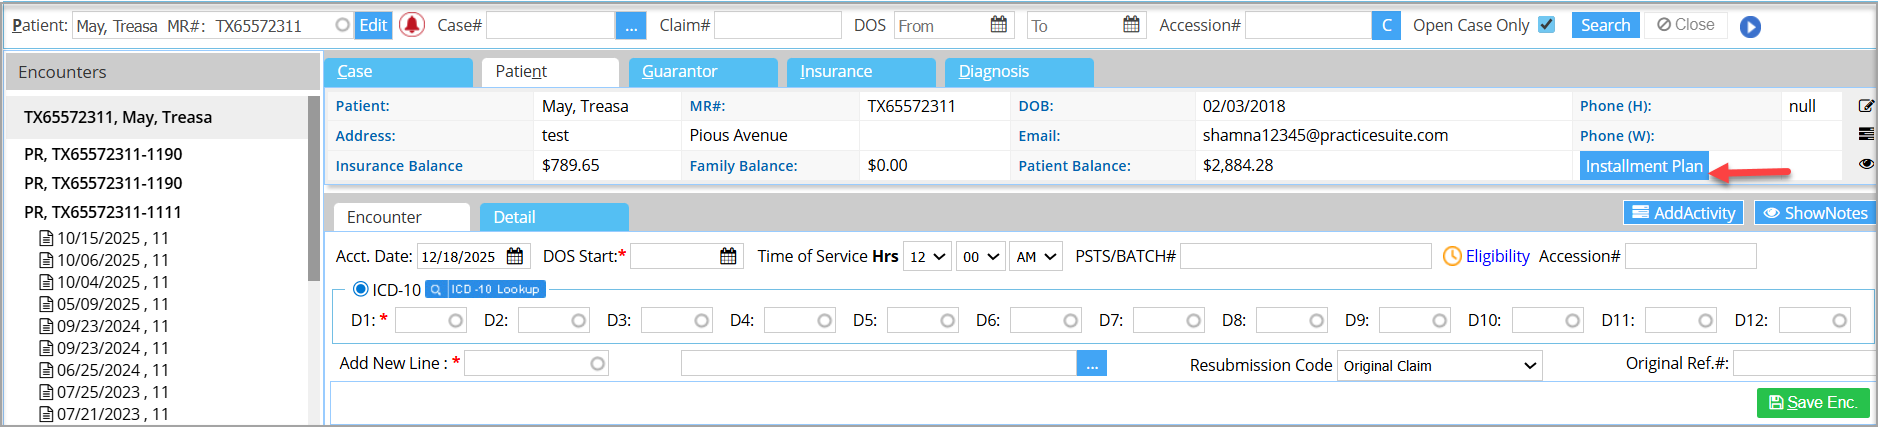Screen dimensions: 1878x427
Task: Open the DOS To calendar picker
Action: click(1131, 25)
